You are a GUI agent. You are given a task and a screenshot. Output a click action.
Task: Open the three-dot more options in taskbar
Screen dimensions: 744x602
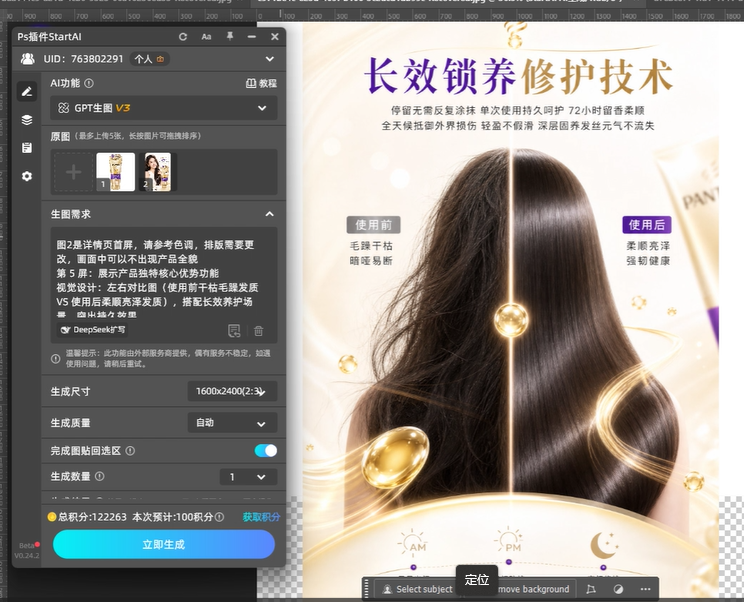(645, 589)
